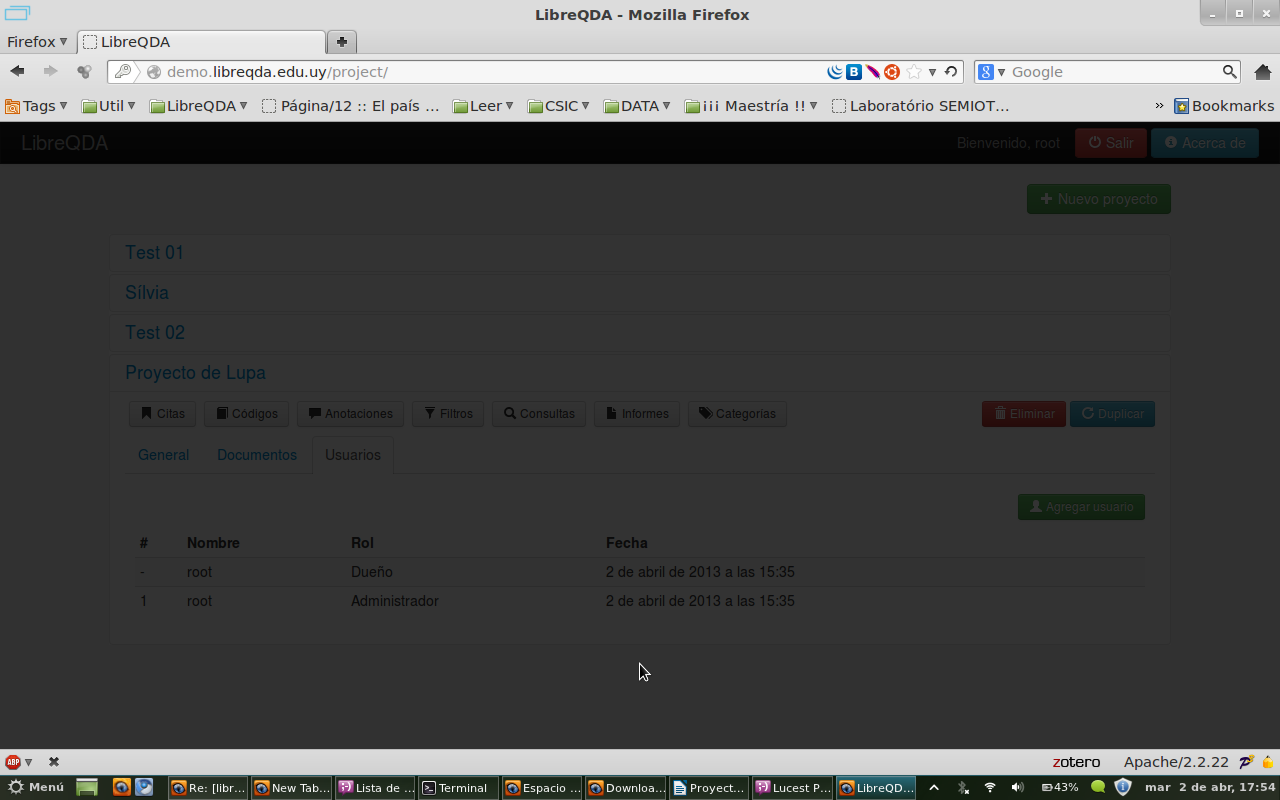1280x800 pixels.
Task: Click the Eliminar project button
Action: tap(1024, 414)
